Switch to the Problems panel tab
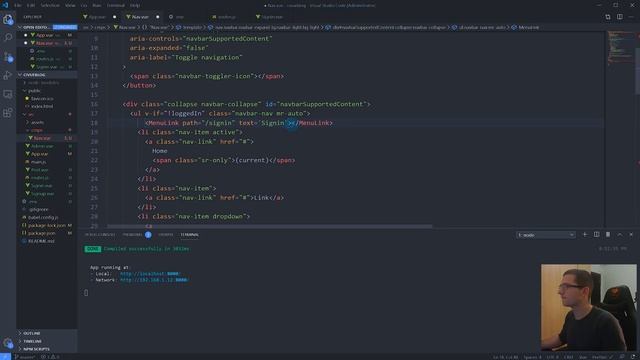The height and width of the screenshot is (360, 640). [133, 235]
